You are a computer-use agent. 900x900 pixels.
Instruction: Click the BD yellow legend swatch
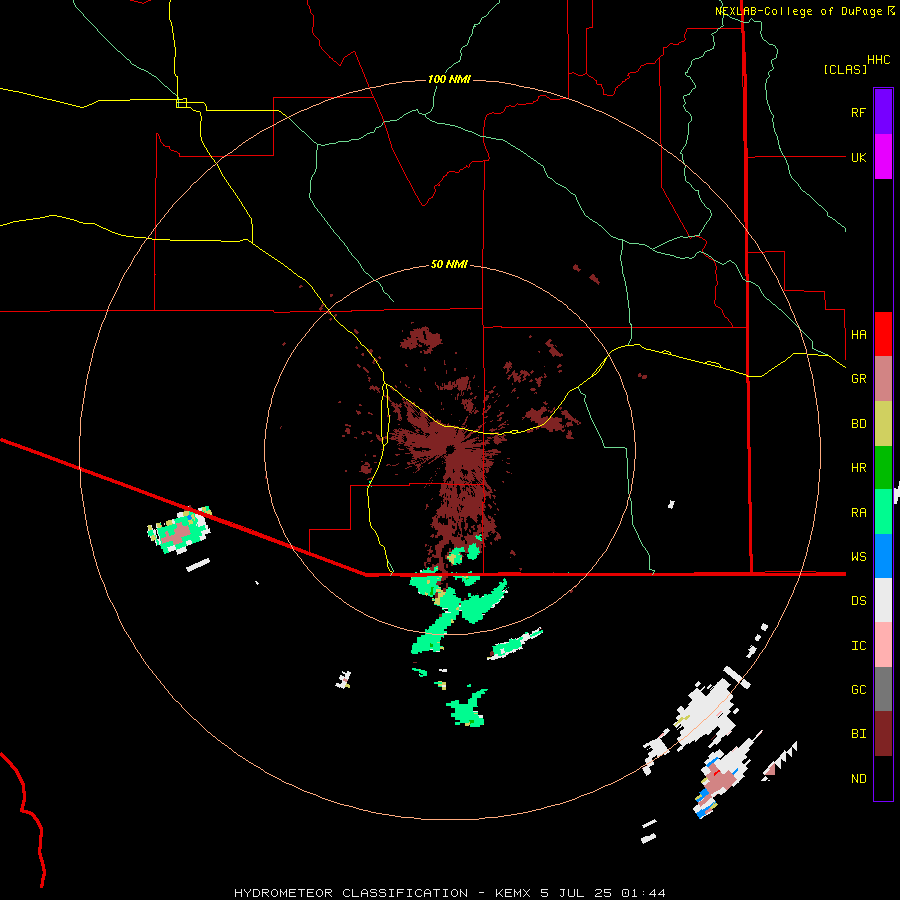click(x=883, y=424)
